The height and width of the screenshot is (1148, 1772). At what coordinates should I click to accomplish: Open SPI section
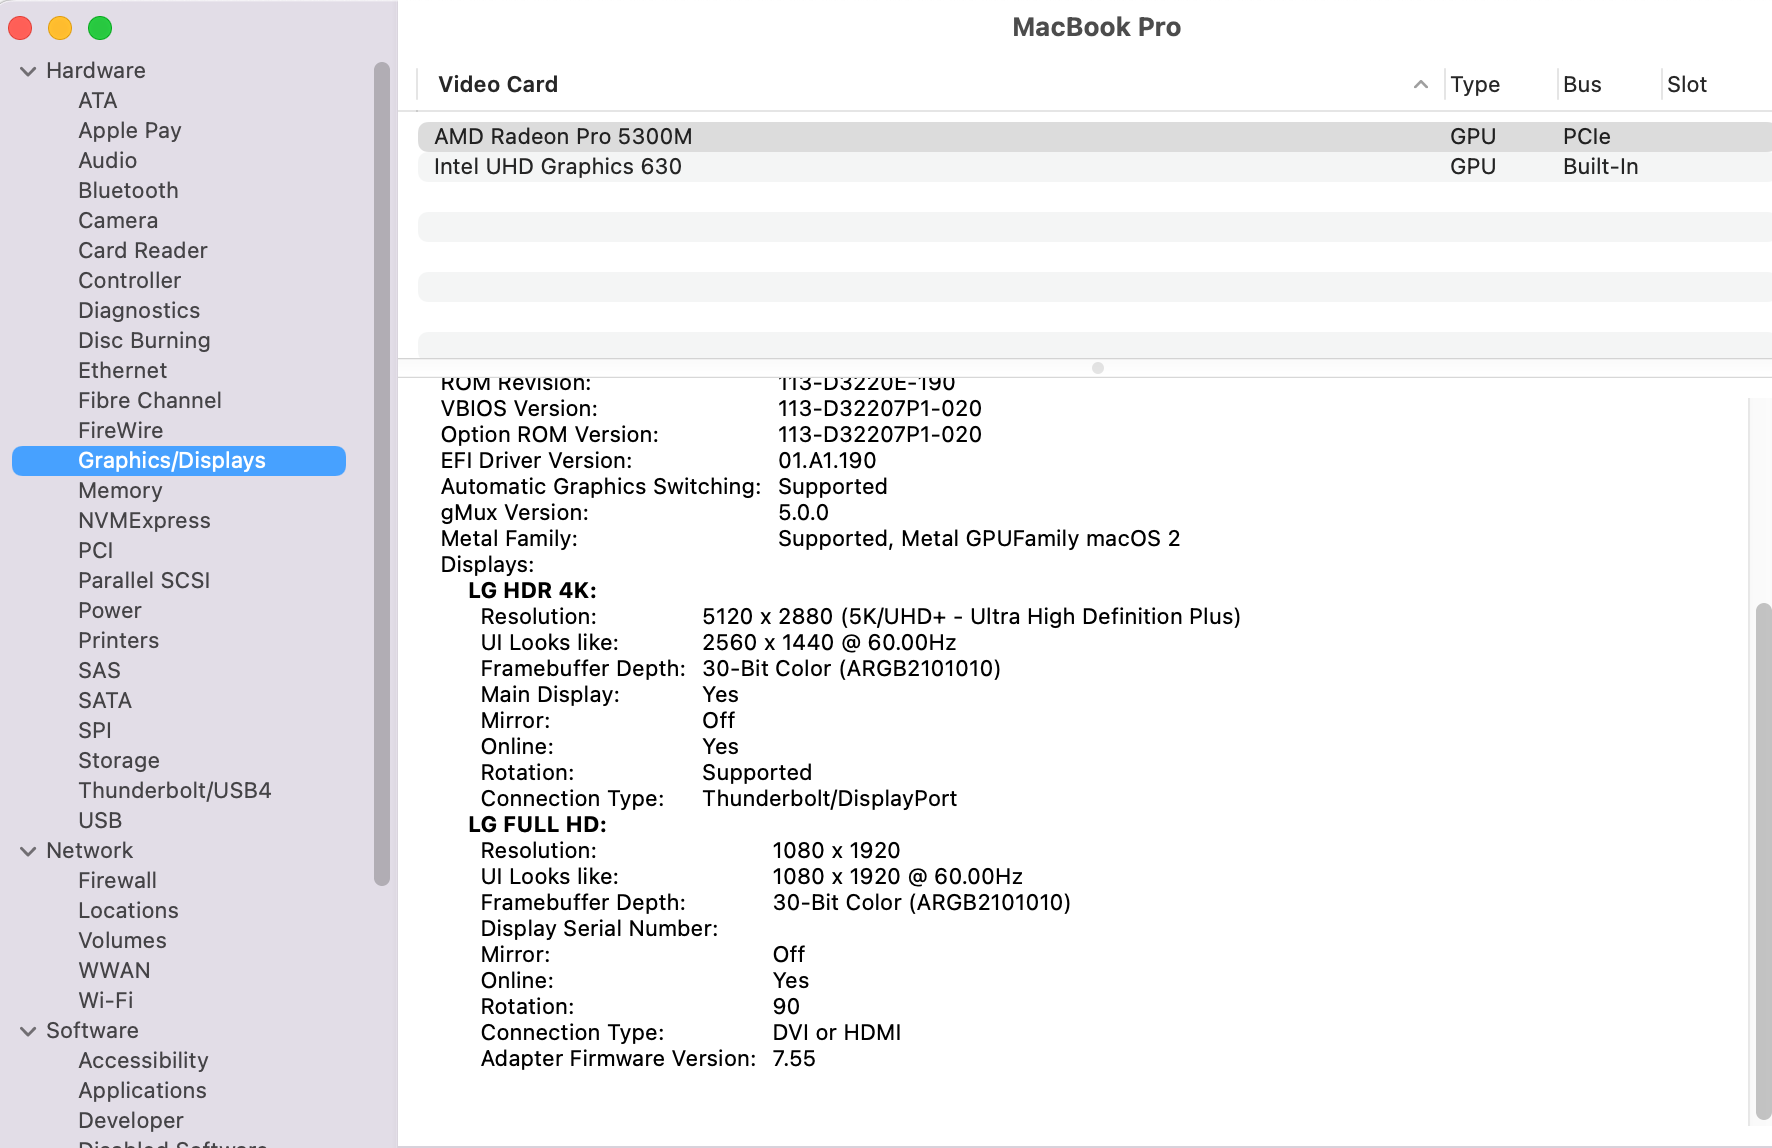[95, 731]
